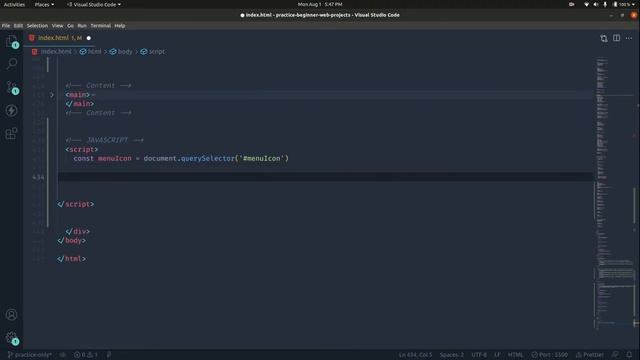Open the Manage gear icon
The height and width of the screenshot is (360, 640).
point(11,338)
